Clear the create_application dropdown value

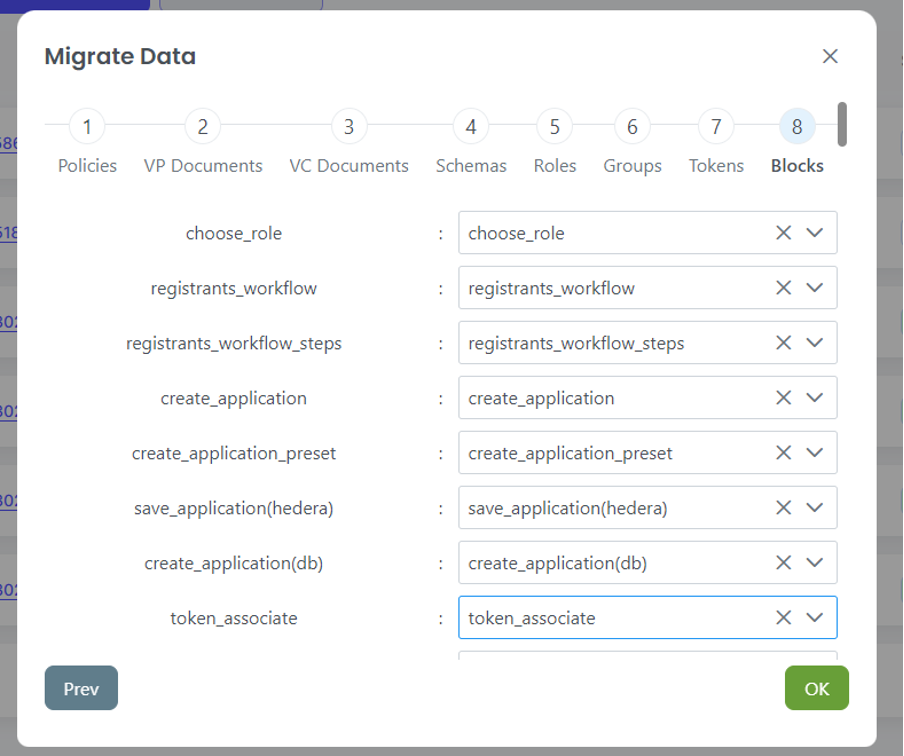pyautogui.click(x=783, y=398)
